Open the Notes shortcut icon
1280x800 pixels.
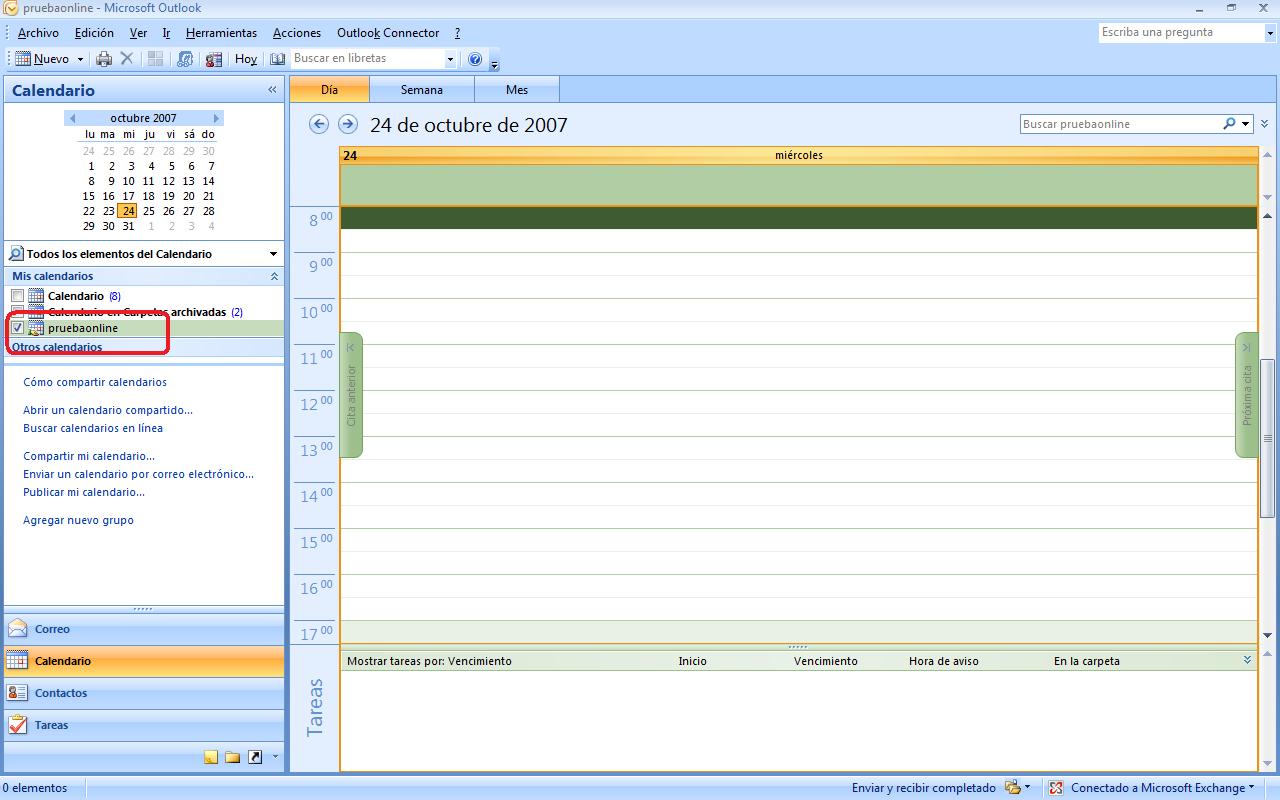(x=211, y=757)
